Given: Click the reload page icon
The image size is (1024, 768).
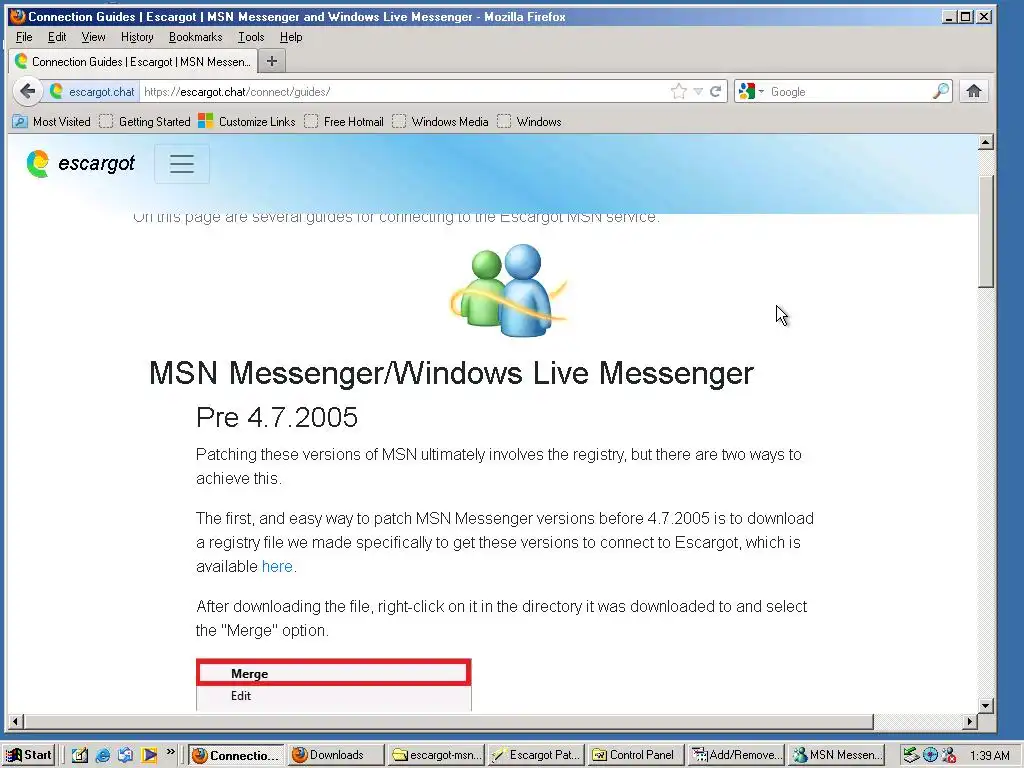Looking at the screenshot, I should (716, 91).
